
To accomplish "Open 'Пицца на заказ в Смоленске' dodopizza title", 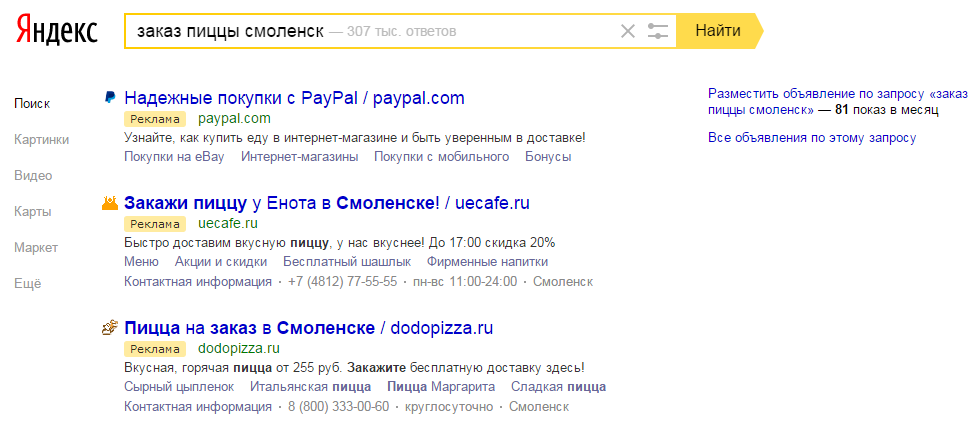I will [x=309, y=328].
